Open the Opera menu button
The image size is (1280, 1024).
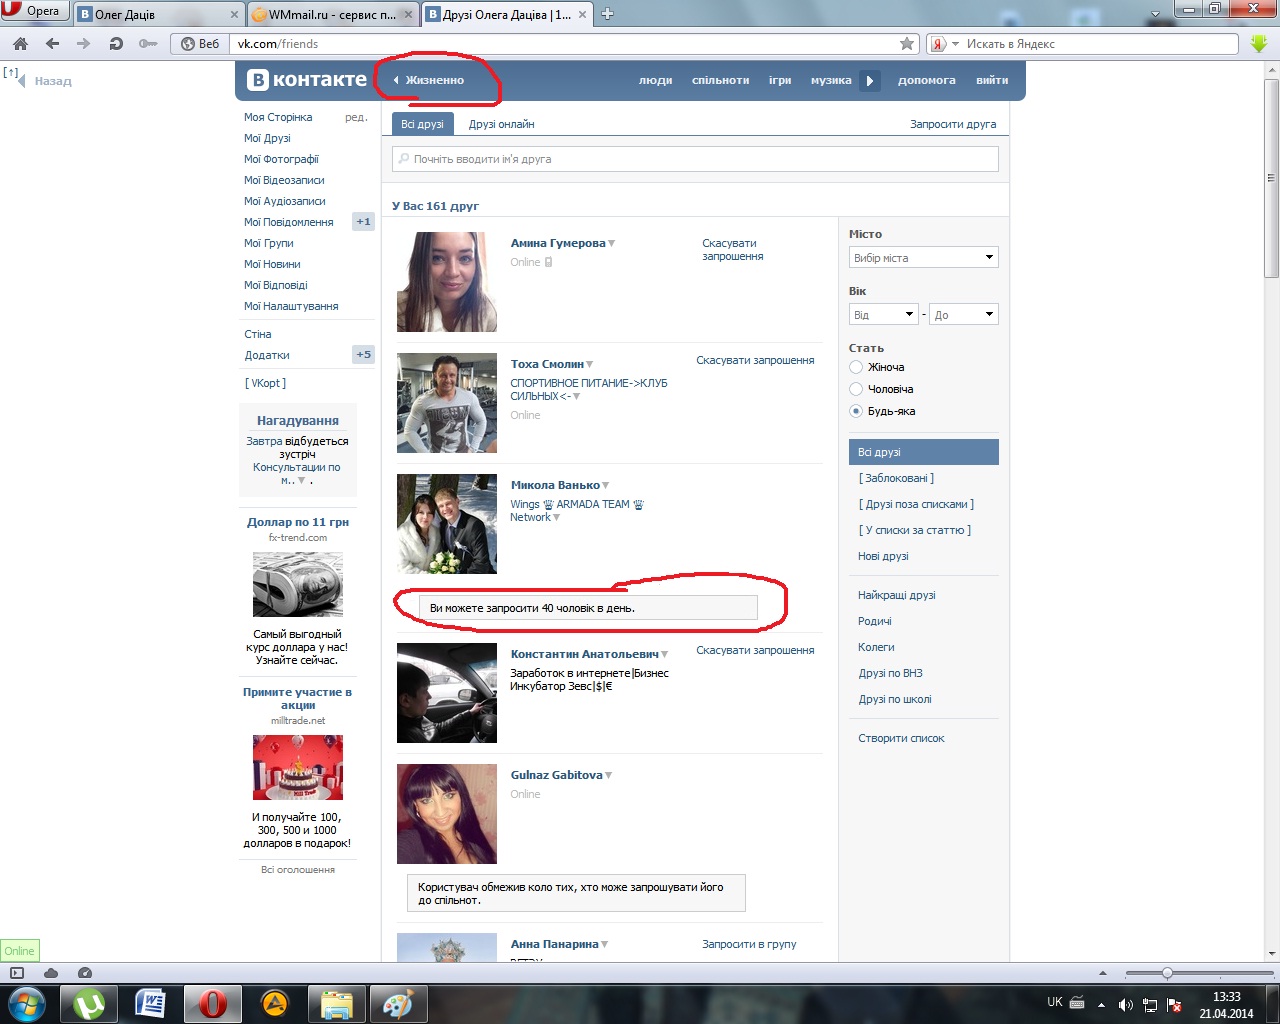pyautogui.click(x=34, y=12)
